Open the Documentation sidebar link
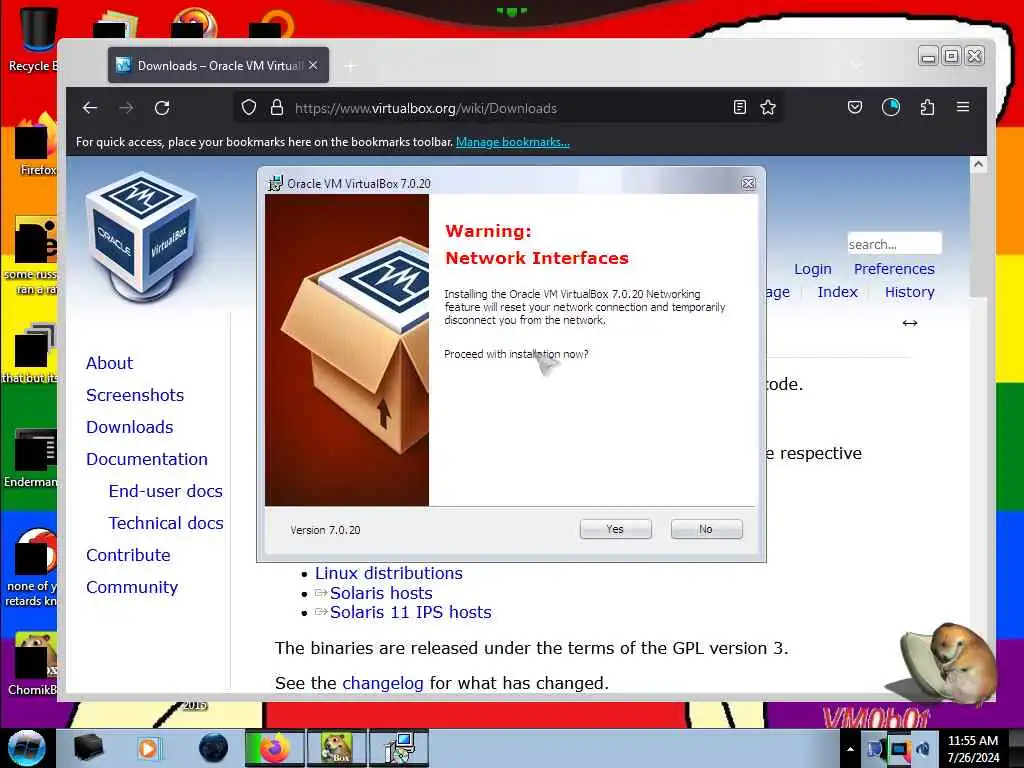The image size is (1024, 768). [x=146, y=459]
